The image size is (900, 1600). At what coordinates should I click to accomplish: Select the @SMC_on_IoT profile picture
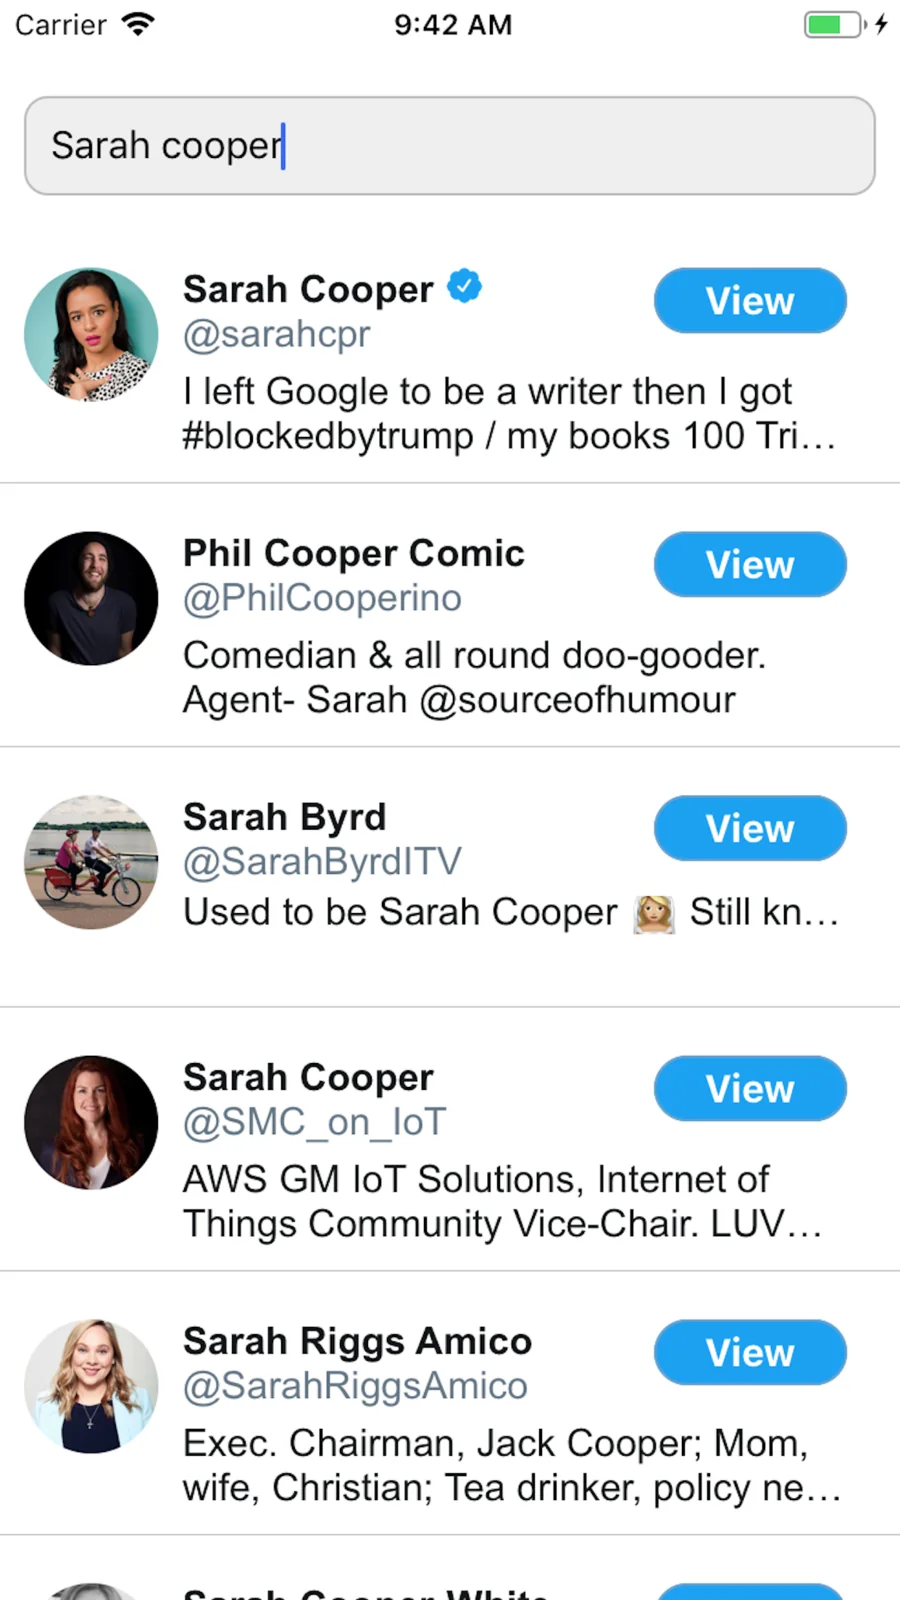(x=90, y=1122)
